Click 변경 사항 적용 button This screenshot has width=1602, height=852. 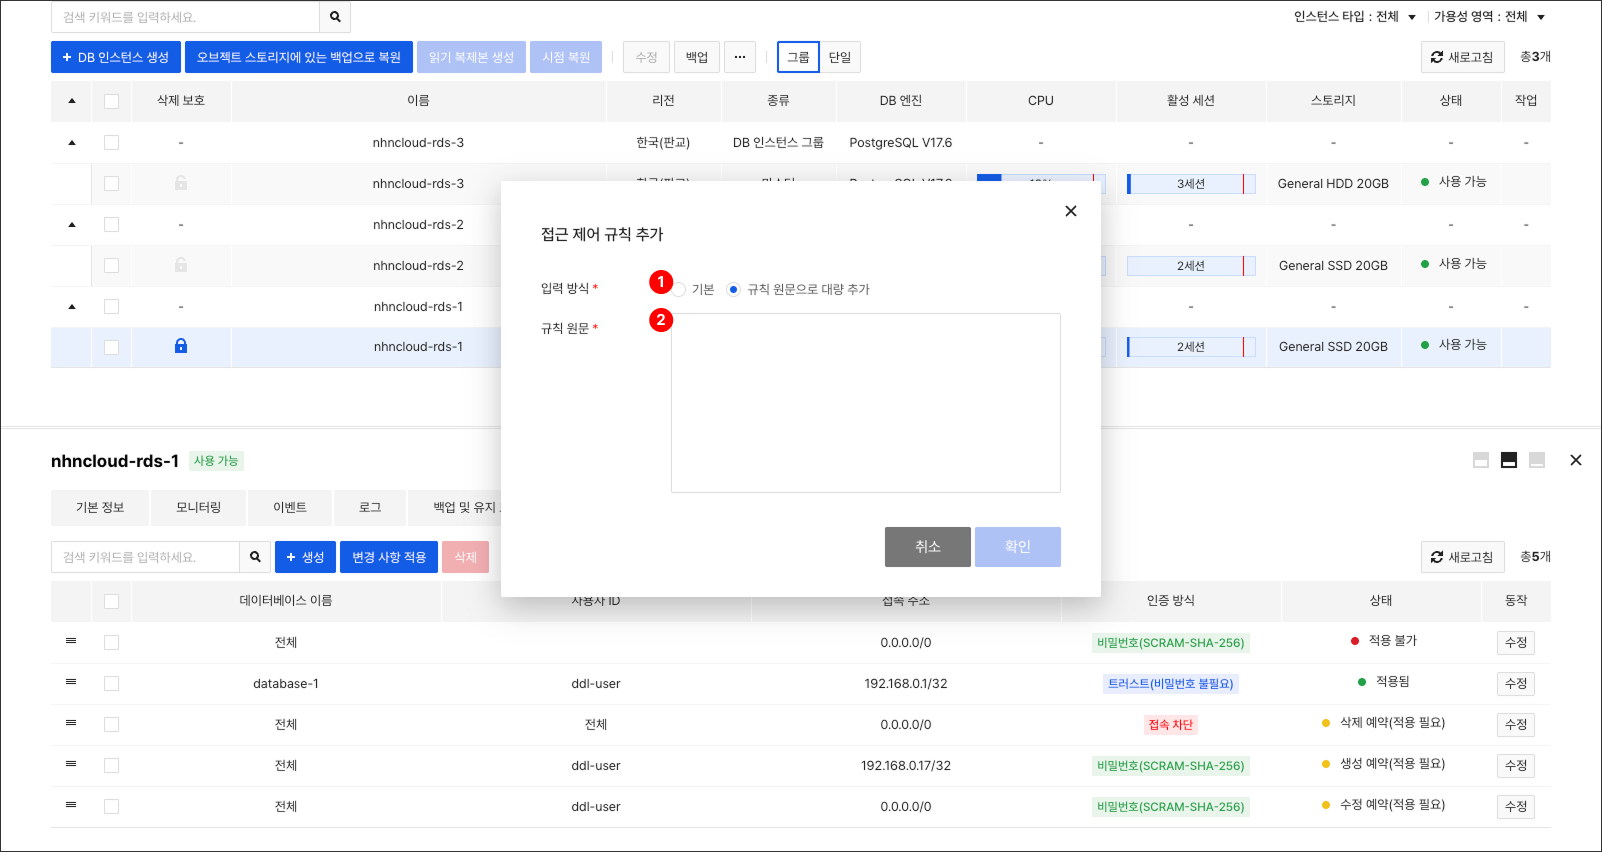[x=389, y=557]
